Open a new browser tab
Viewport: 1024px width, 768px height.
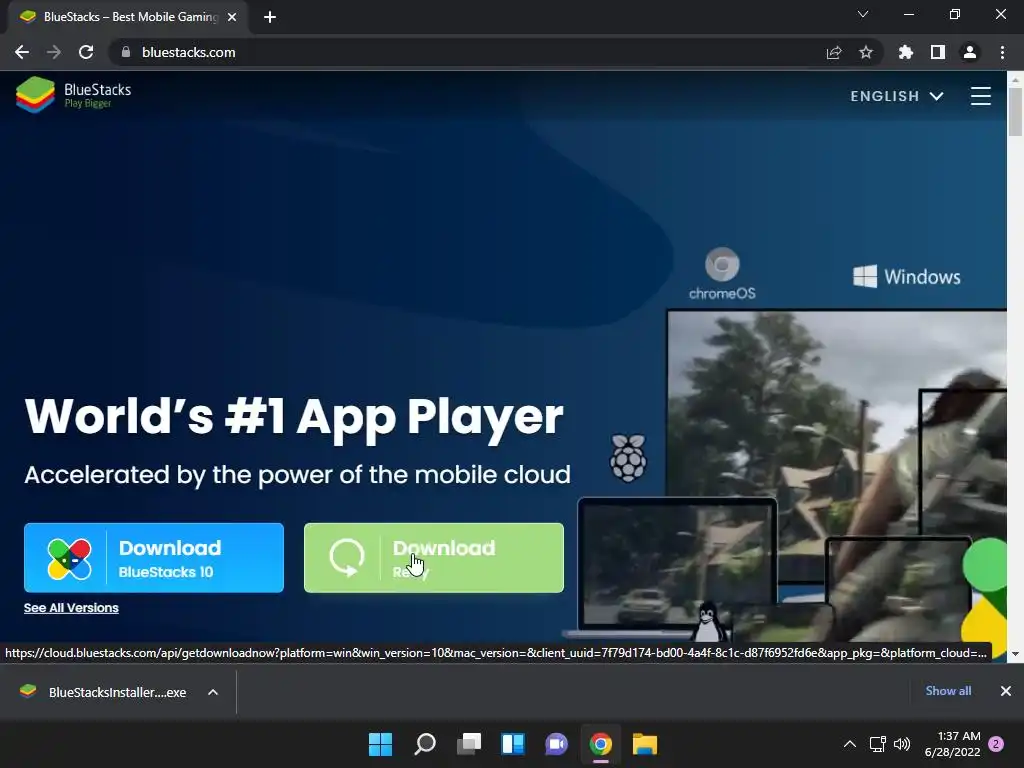click(x=270, y=17)
